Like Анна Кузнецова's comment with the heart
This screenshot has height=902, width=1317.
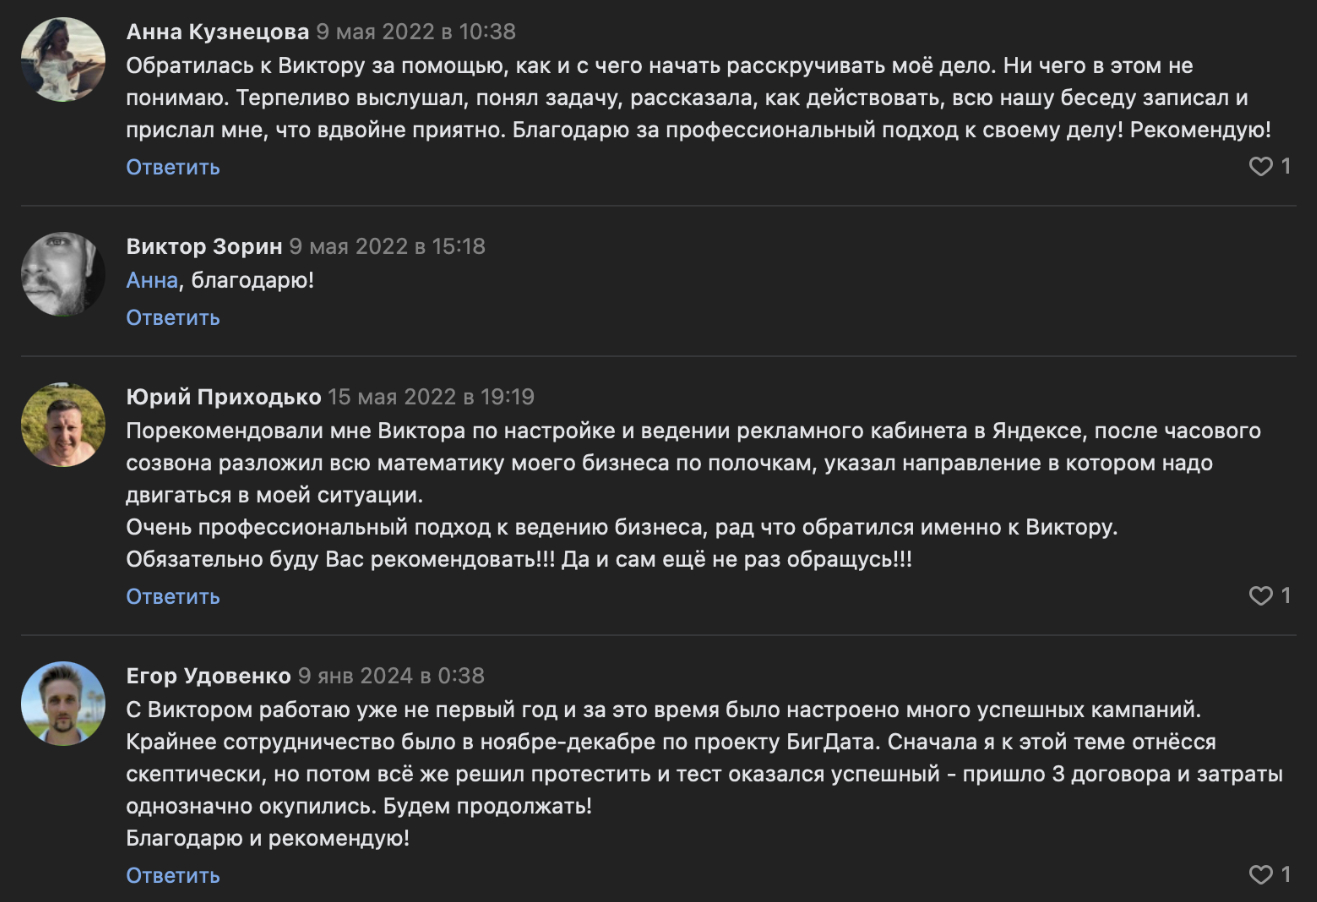tap(1261, 167)
